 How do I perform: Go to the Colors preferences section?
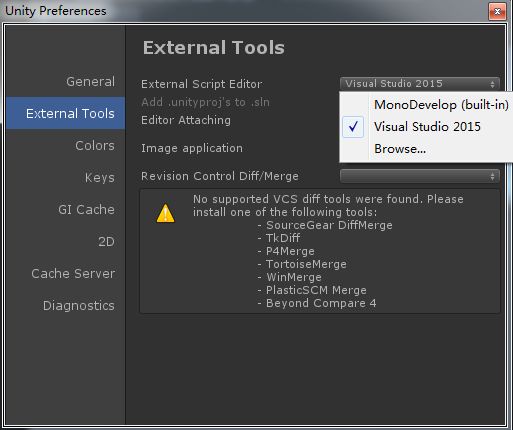(95, 146)
